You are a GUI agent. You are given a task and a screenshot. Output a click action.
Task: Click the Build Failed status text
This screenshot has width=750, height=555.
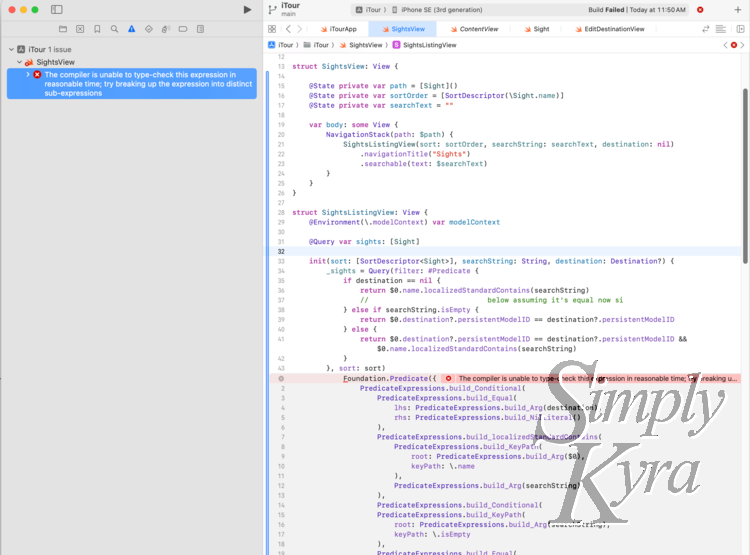606,10
